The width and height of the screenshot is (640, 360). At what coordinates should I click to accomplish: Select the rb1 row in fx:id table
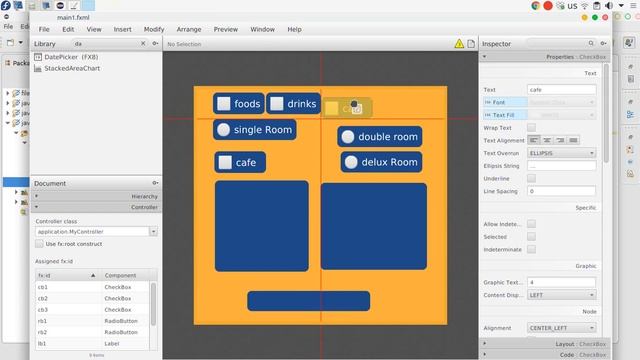92,321
